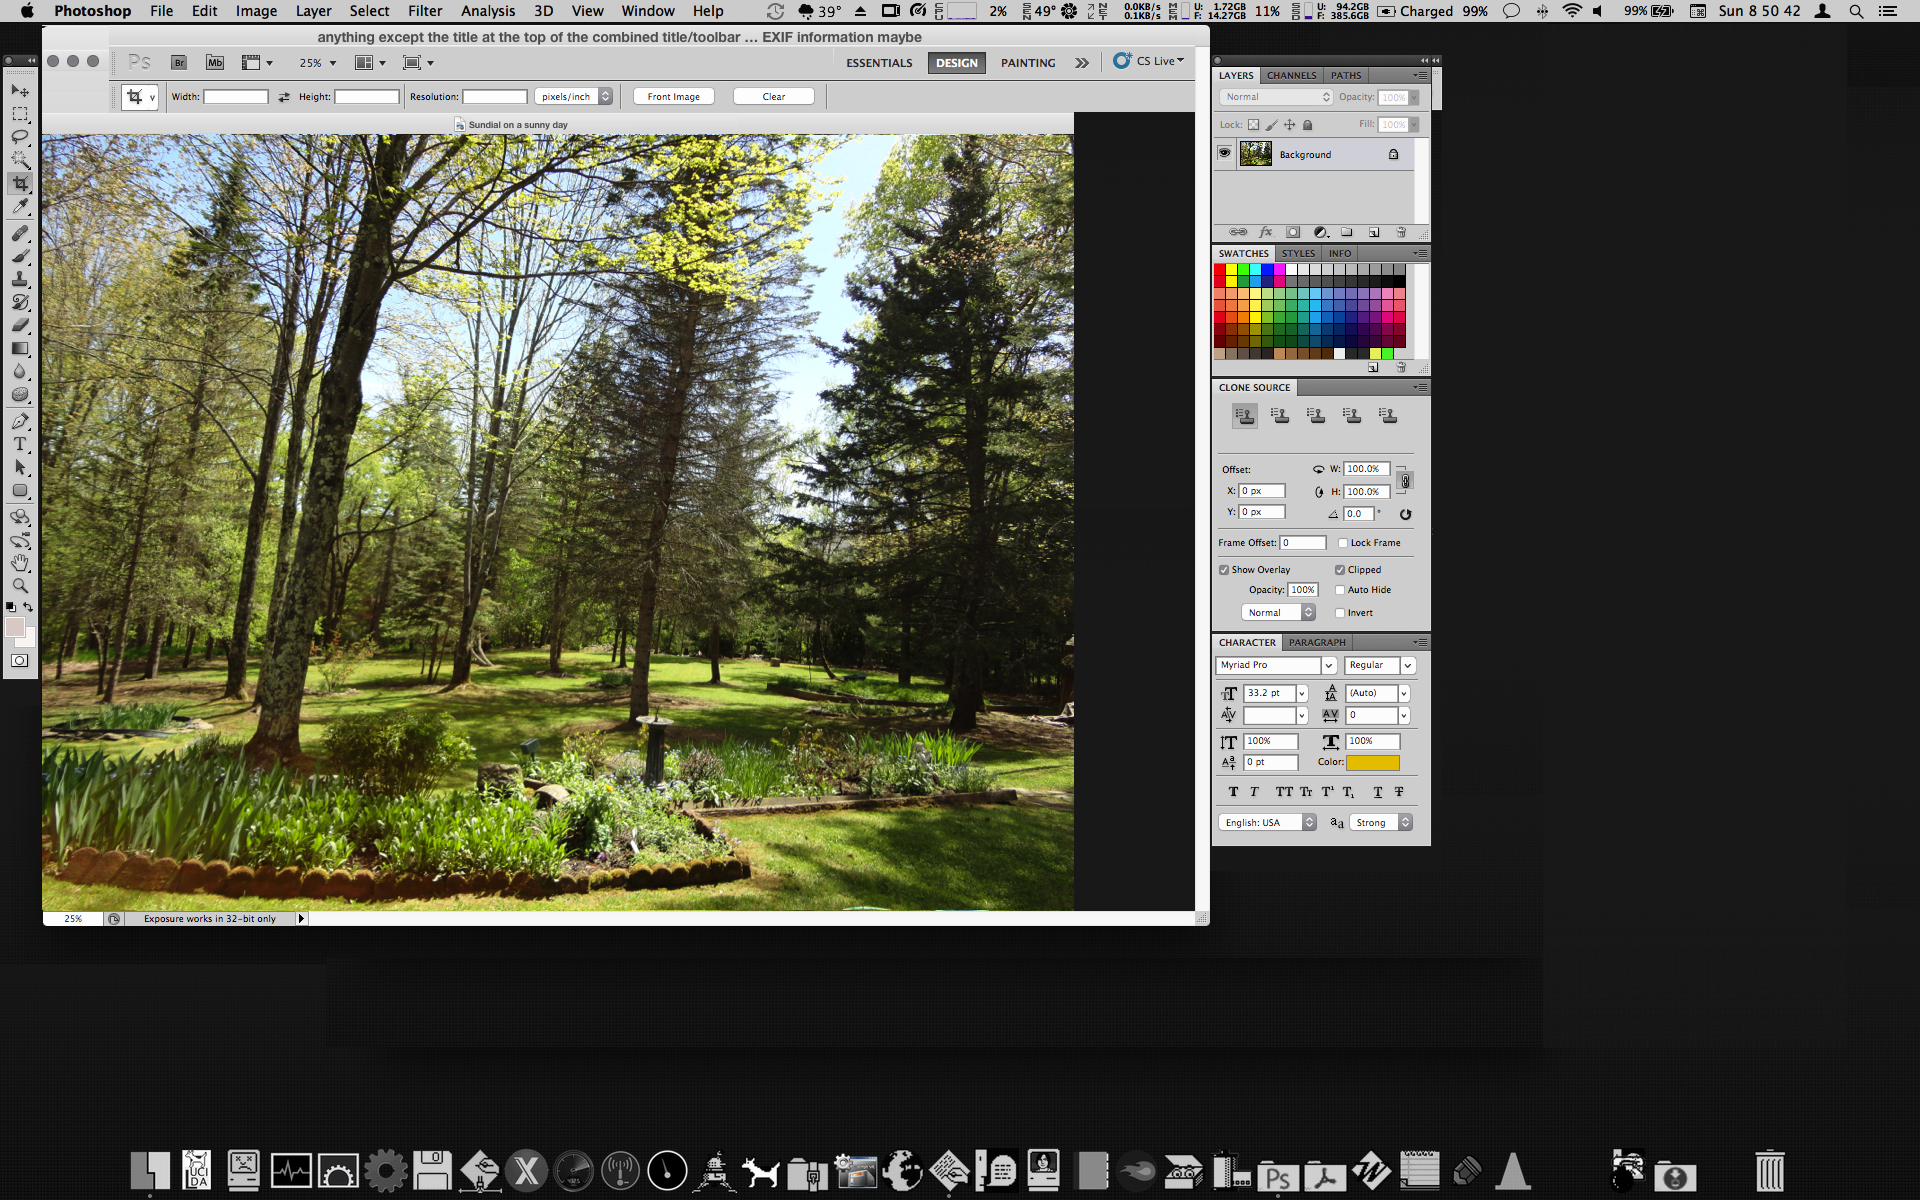Click the yellow text Color swatch

click(x=1372, y=763)
